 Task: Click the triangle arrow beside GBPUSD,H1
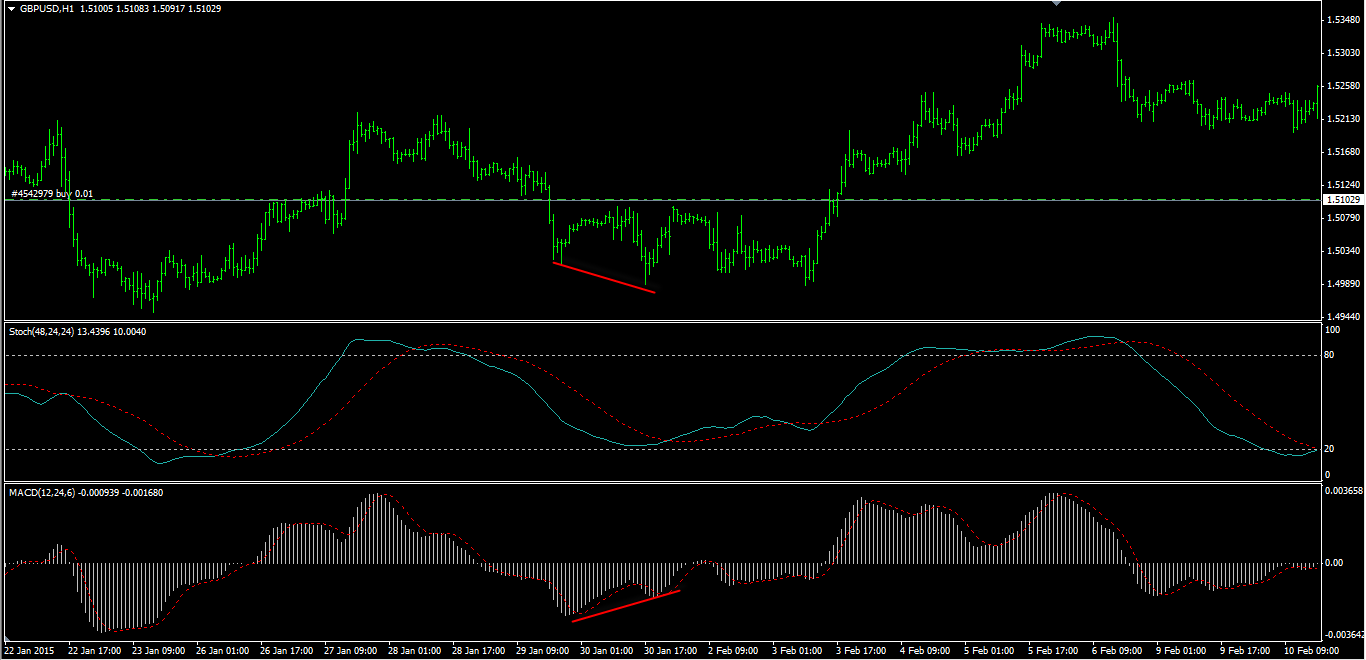(x=11, y=9)
